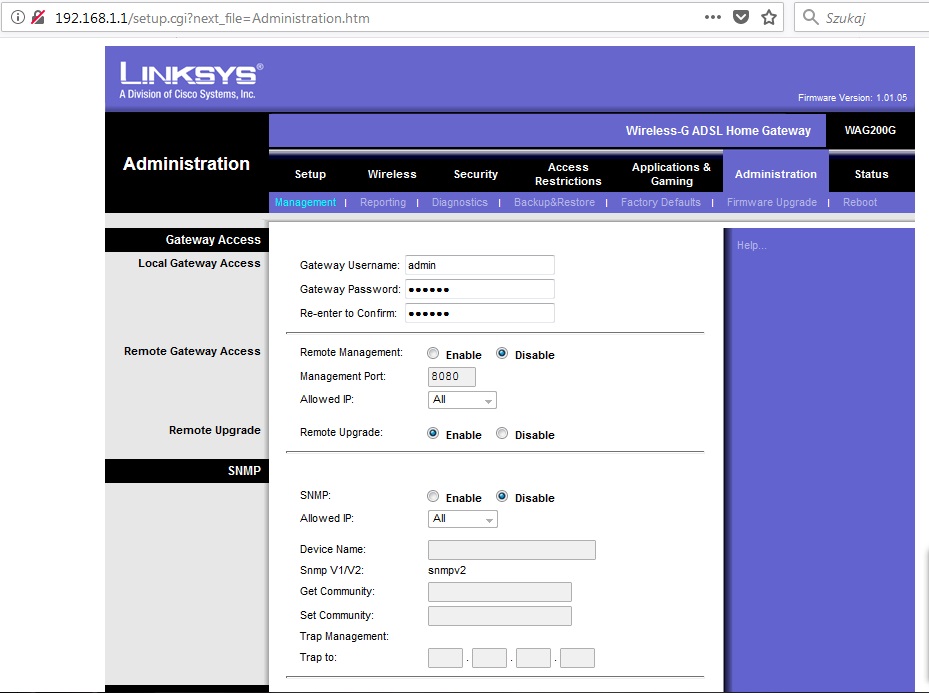Open the Administration tab

[776, 174]
